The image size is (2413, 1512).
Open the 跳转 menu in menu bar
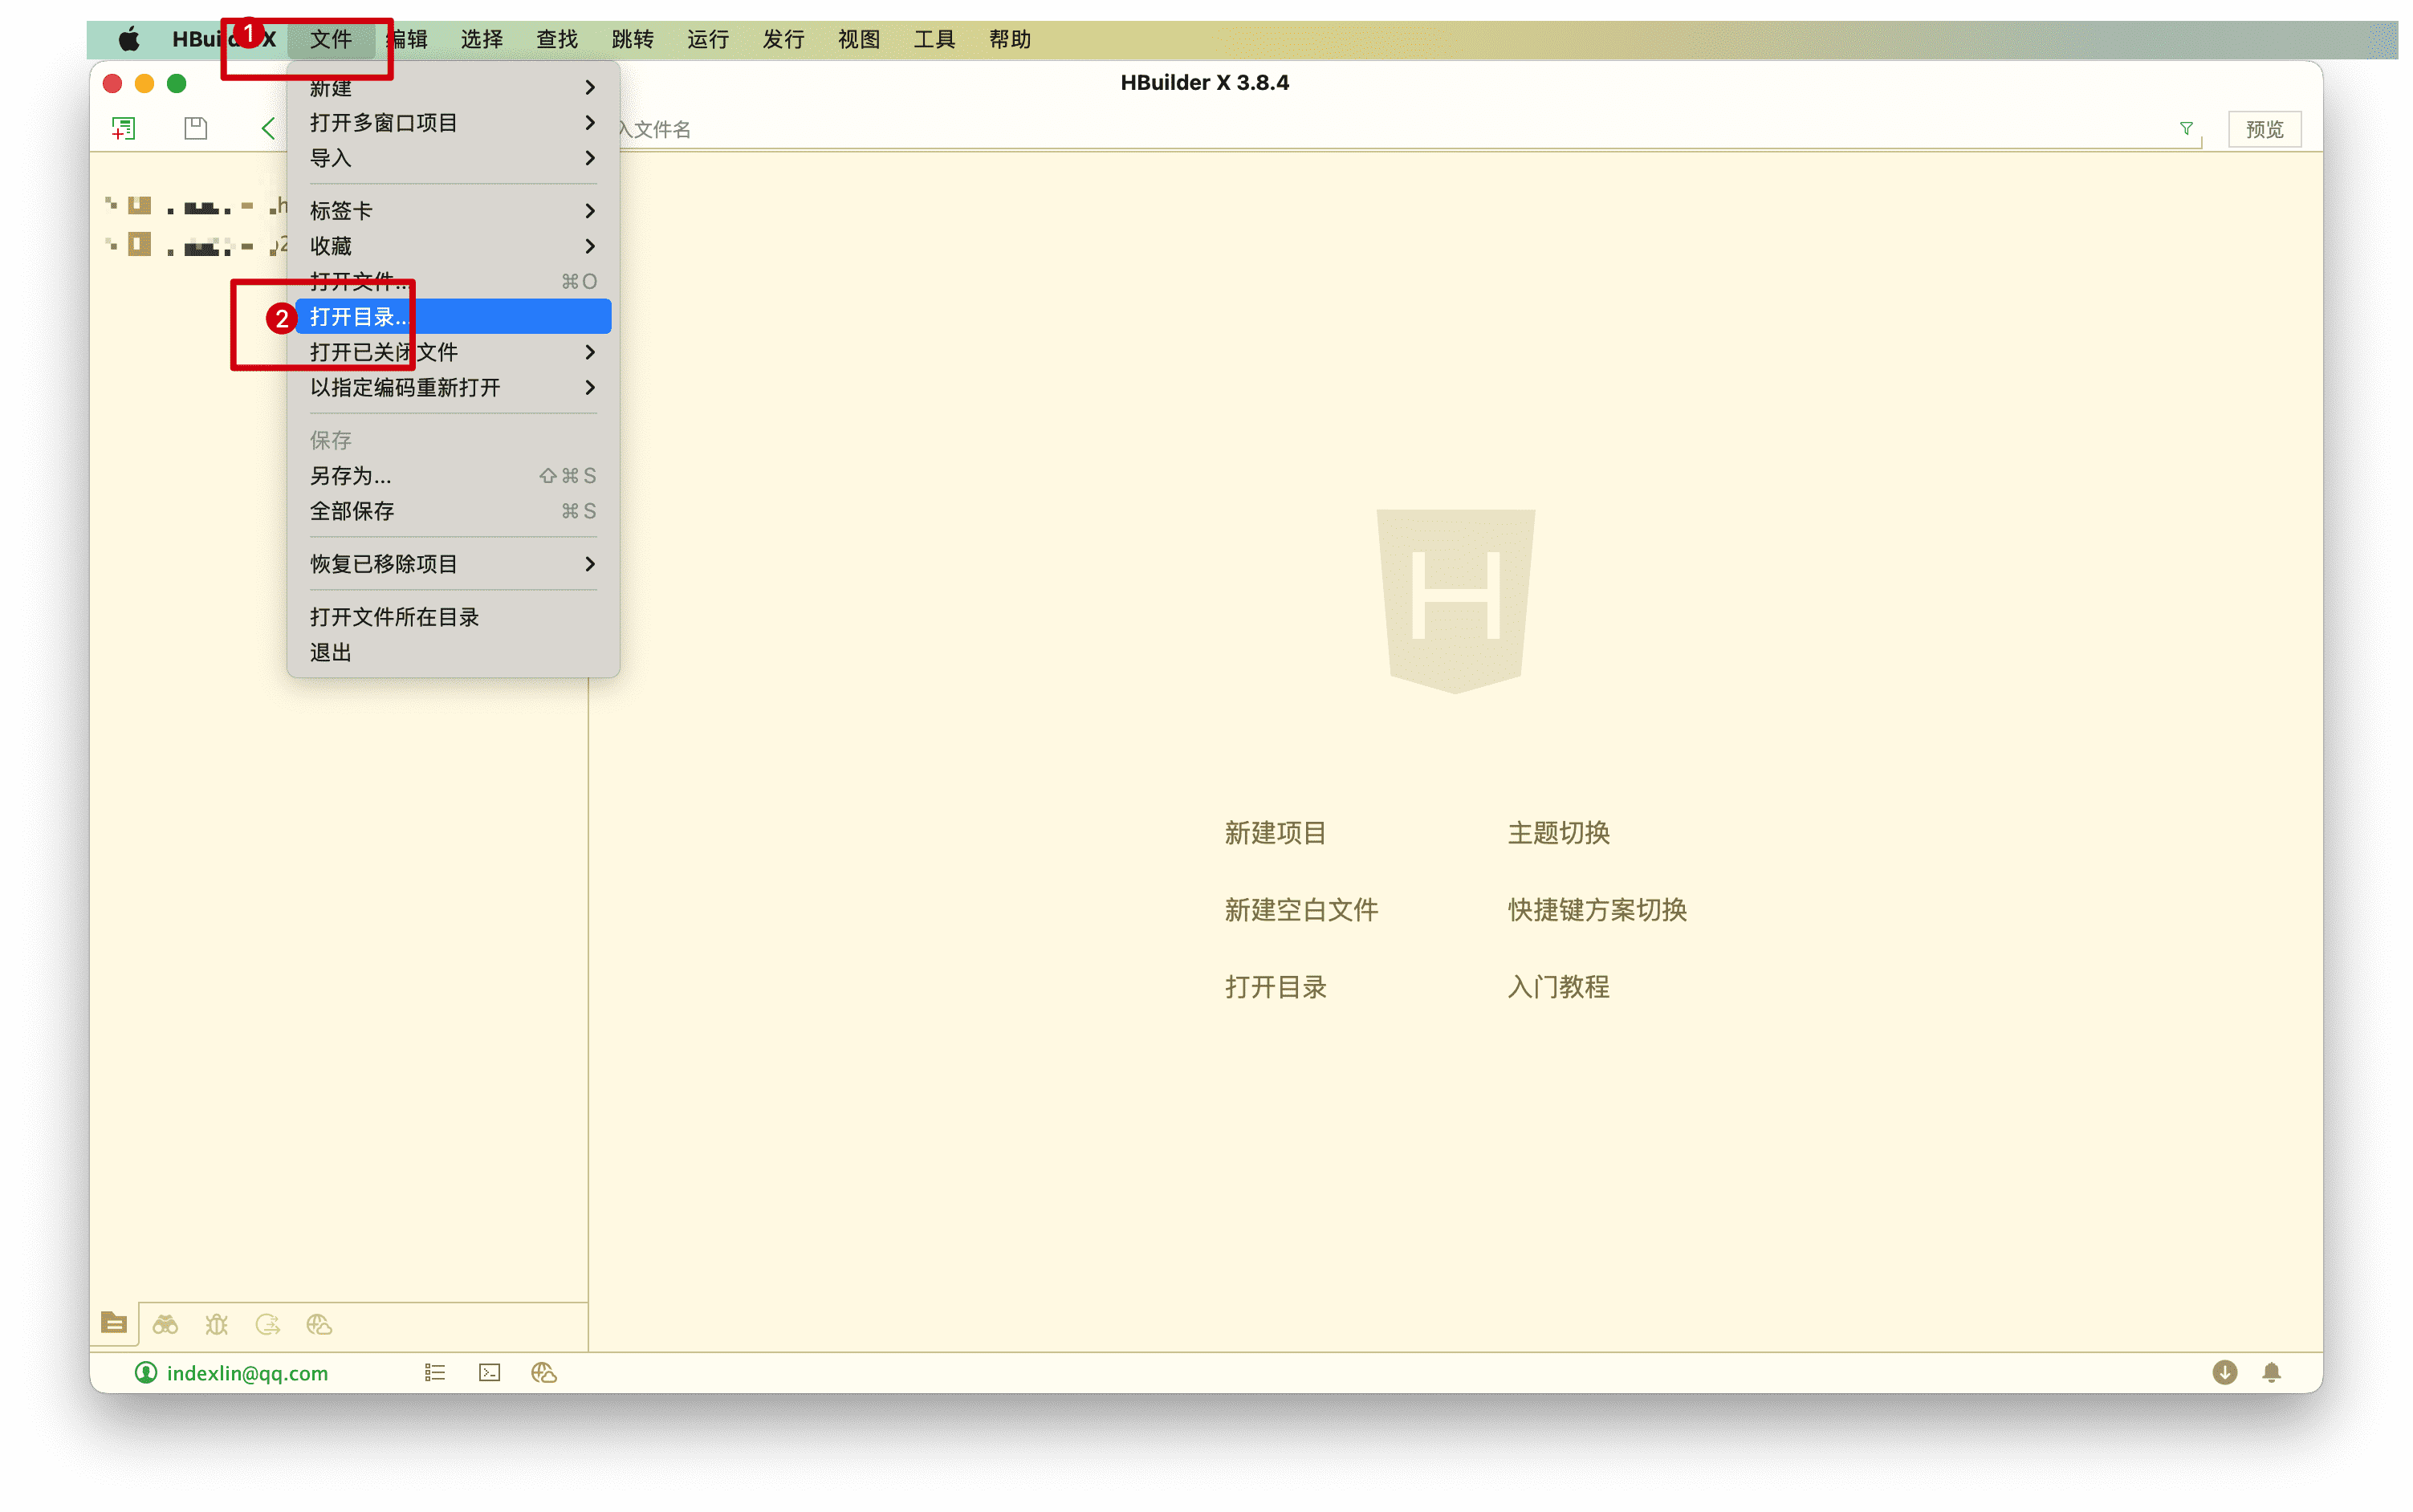pos(633,39)
